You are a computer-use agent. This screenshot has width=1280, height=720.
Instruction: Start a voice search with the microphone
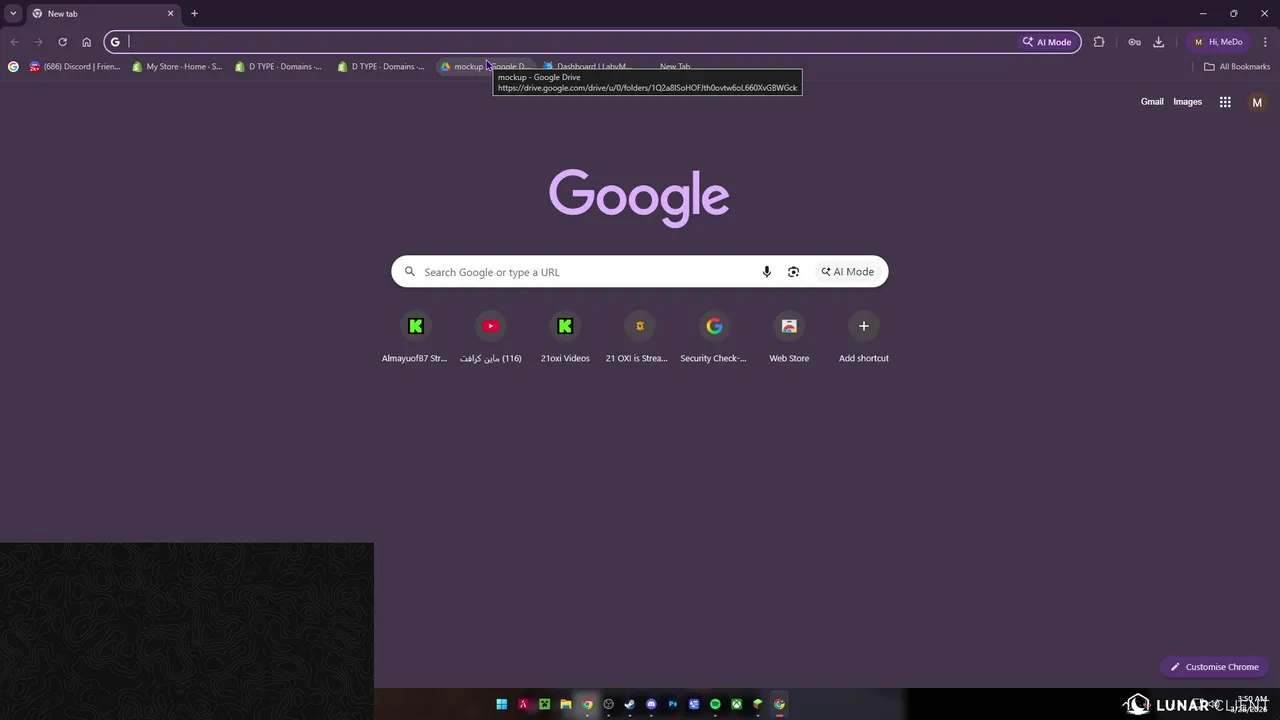(x=767, y=272)
